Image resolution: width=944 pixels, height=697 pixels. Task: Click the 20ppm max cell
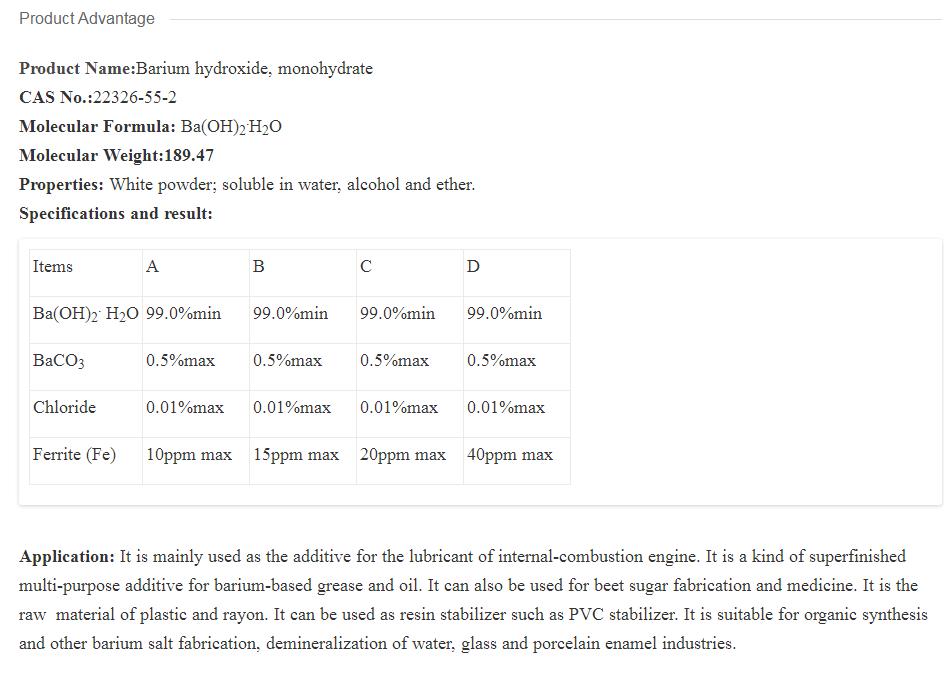coord(403,454)
